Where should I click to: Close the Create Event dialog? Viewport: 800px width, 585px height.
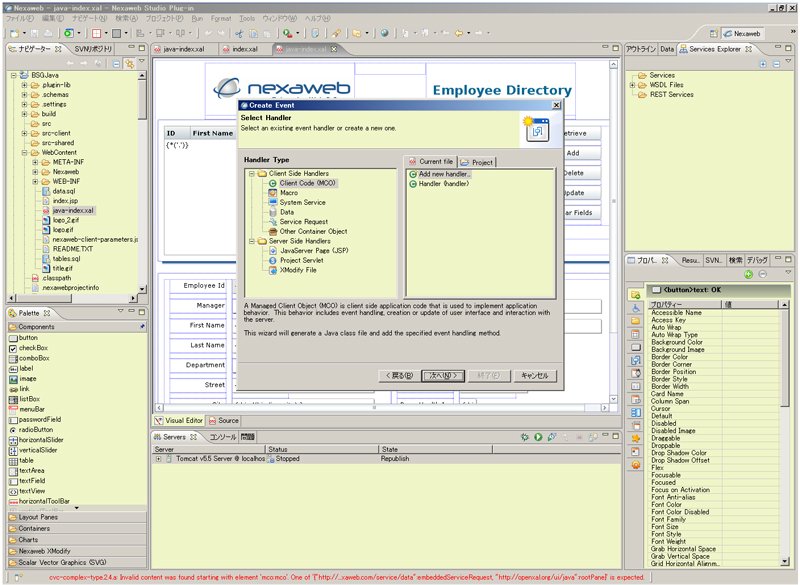coord(556,105)
